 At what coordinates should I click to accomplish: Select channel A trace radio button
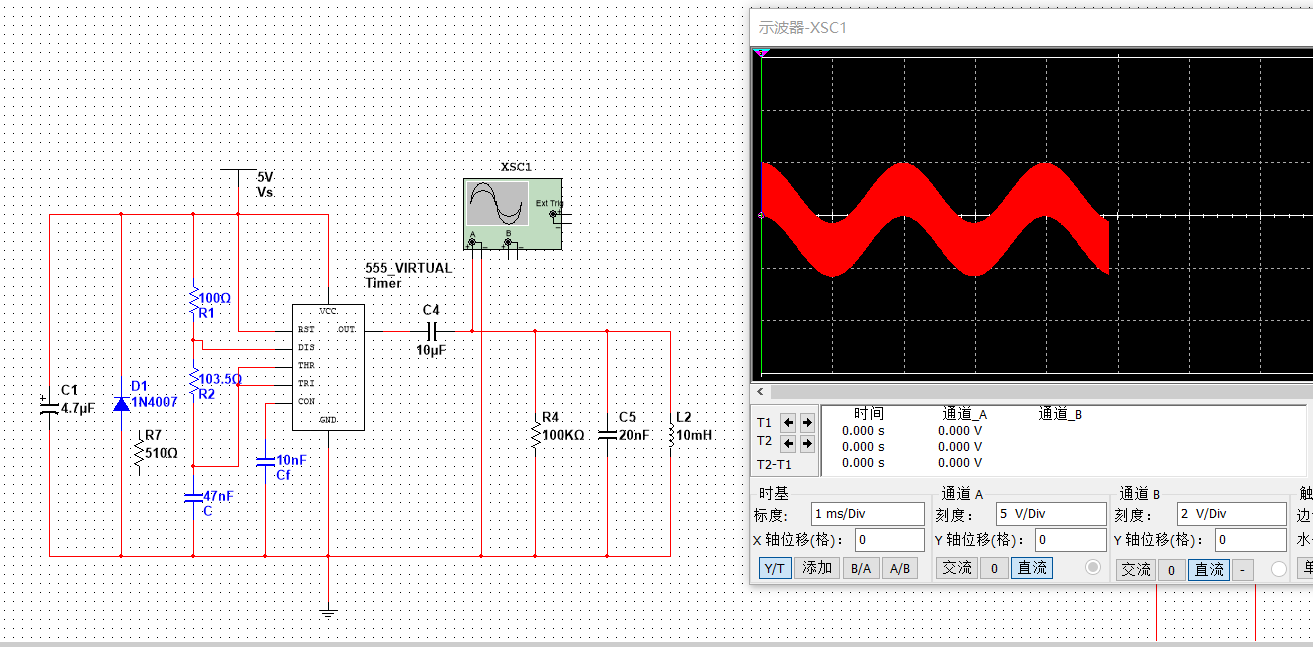click(1093, 568)
